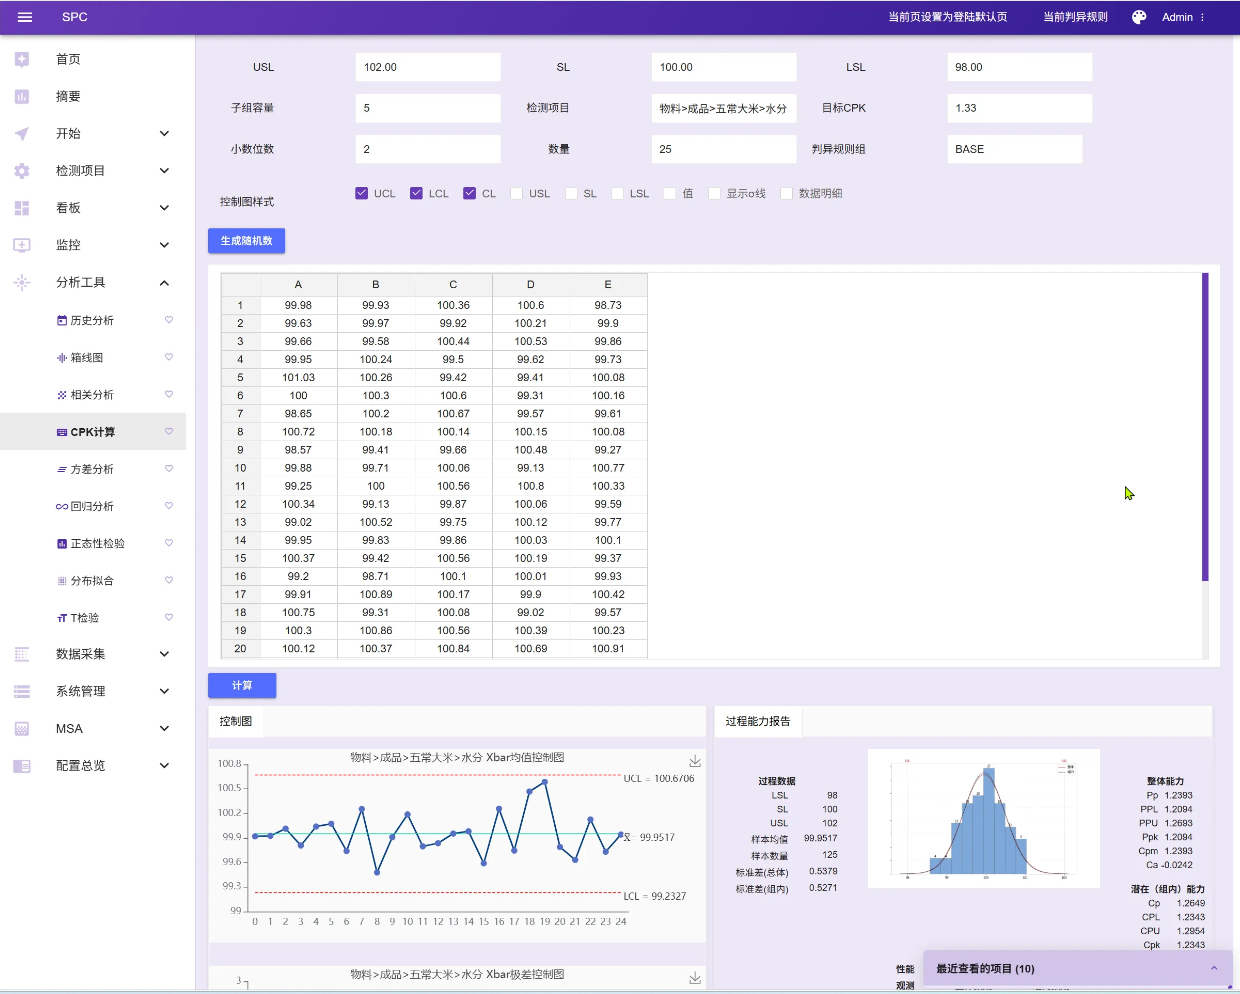The height and width of the screenshot is (994, 1240).
Task: Expand 最近查看的项目 panel
Action: 1213,968
